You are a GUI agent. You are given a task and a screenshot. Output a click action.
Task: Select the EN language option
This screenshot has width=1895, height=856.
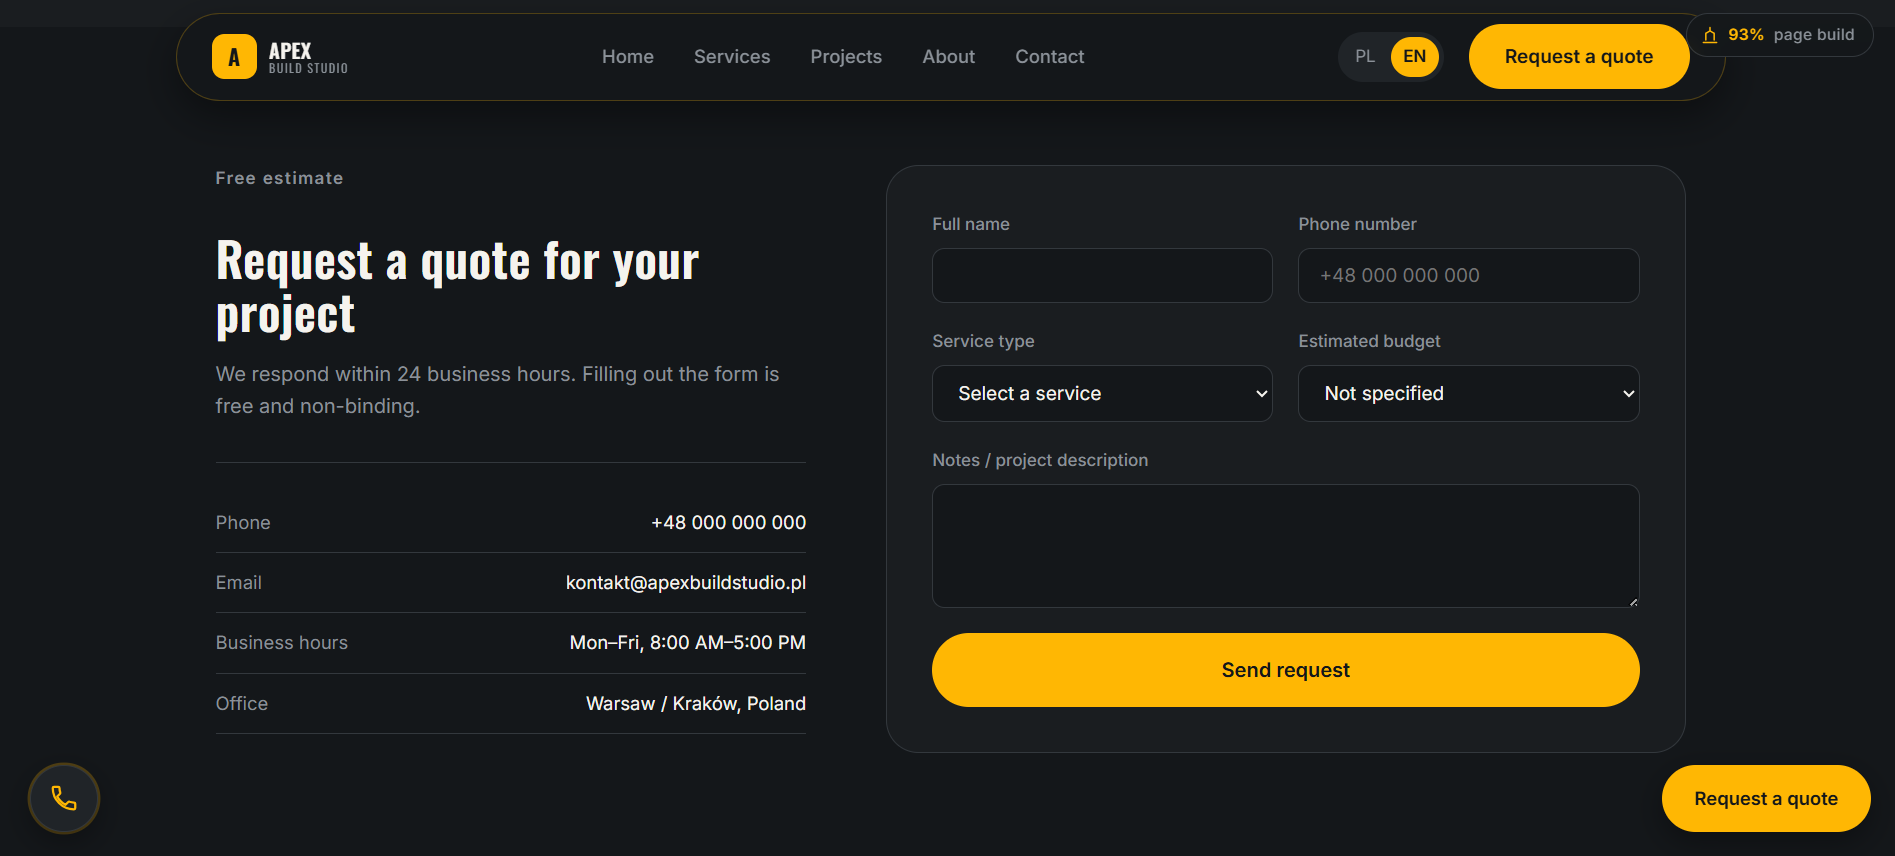1414,56
